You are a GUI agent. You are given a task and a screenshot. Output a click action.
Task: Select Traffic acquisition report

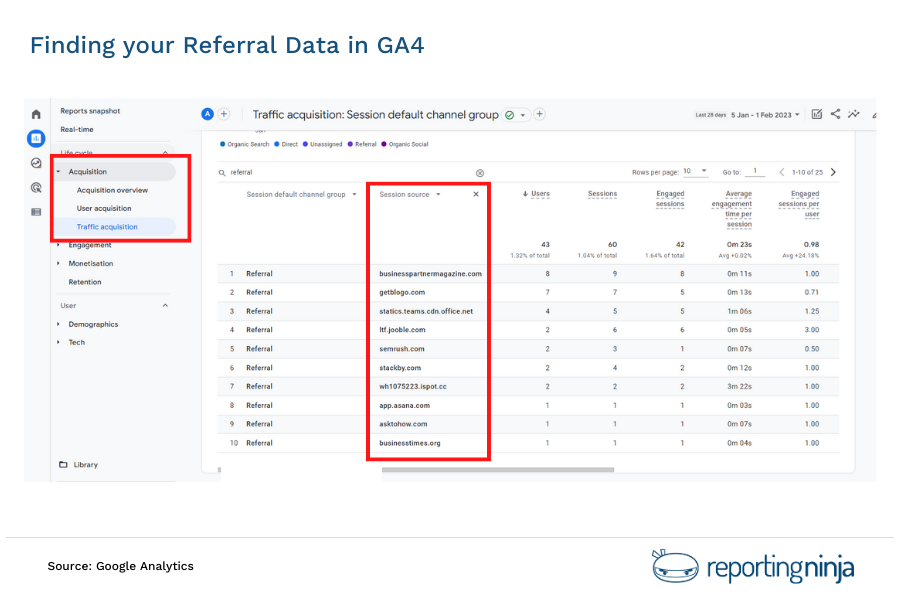(107, 227)
